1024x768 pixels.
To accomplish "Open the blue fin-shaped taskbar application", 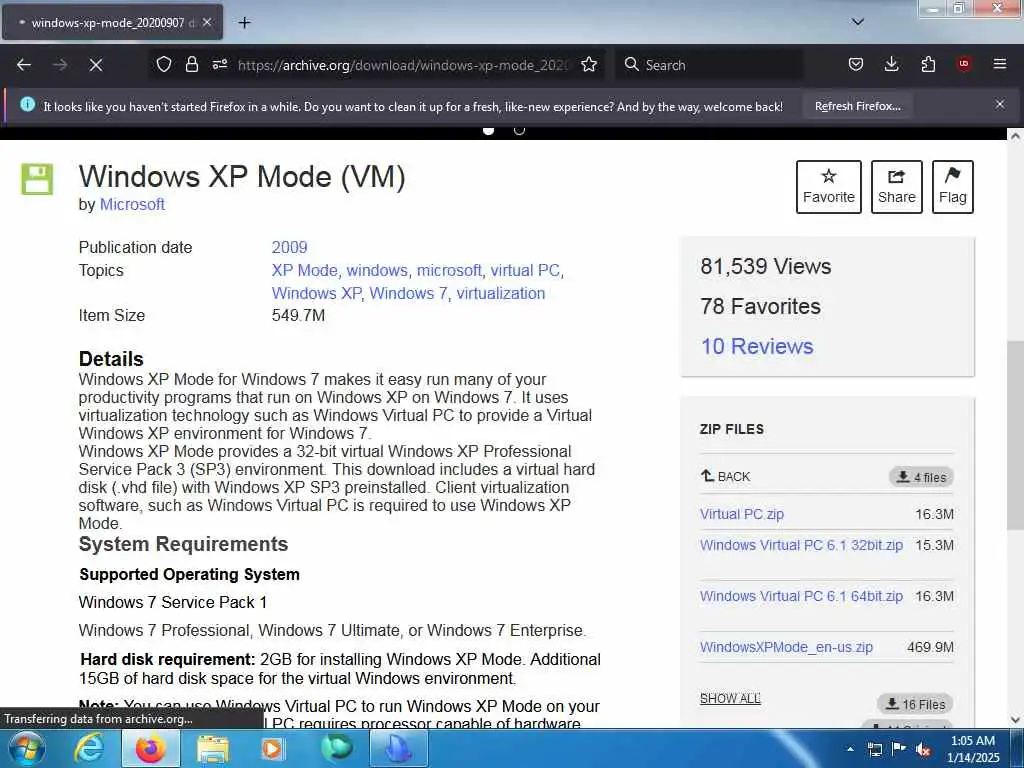I will 398,748.
